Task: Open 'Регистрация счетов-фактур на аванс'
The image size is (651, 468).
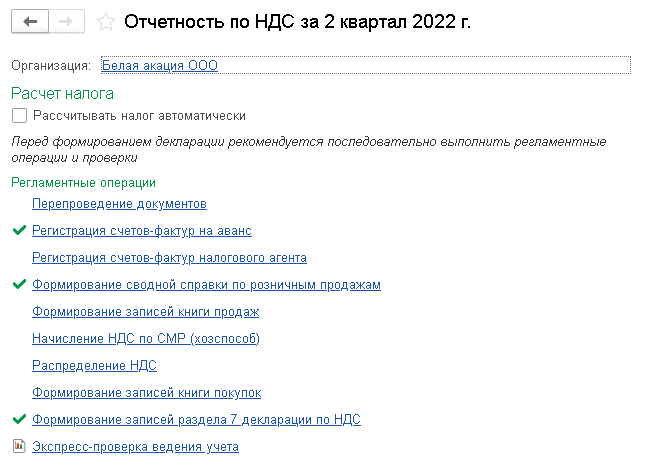Action: 141,231
